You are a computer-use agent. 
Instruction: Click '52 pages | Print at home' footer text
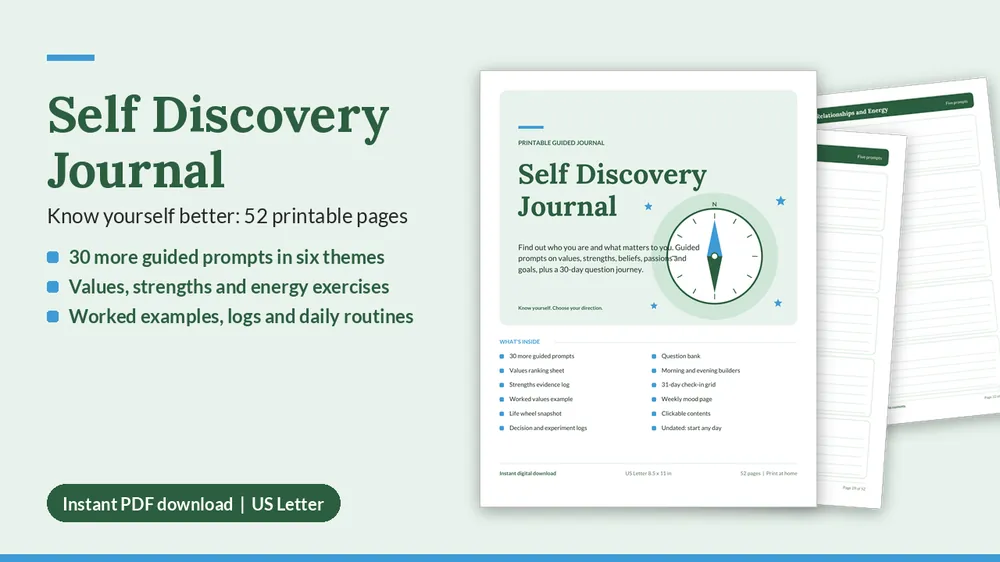tap(768, 473)
